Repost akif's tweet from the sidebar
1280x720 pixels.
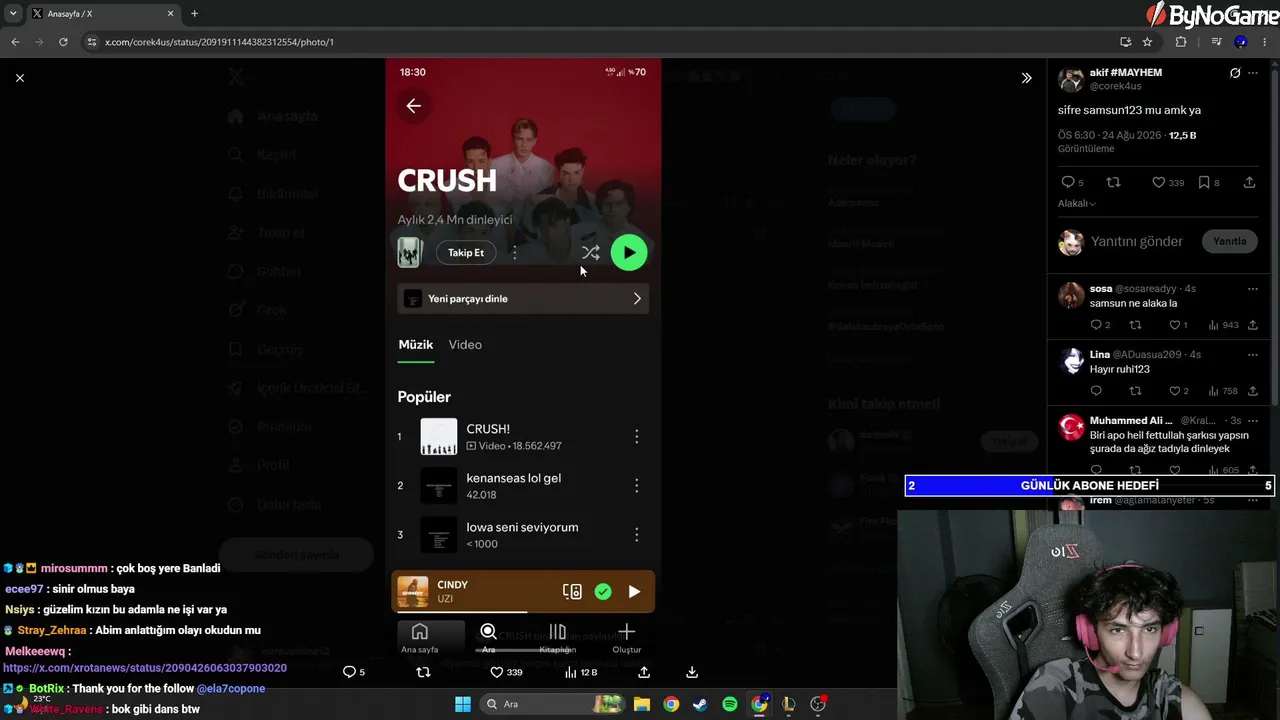click(x=1114, y=183)
